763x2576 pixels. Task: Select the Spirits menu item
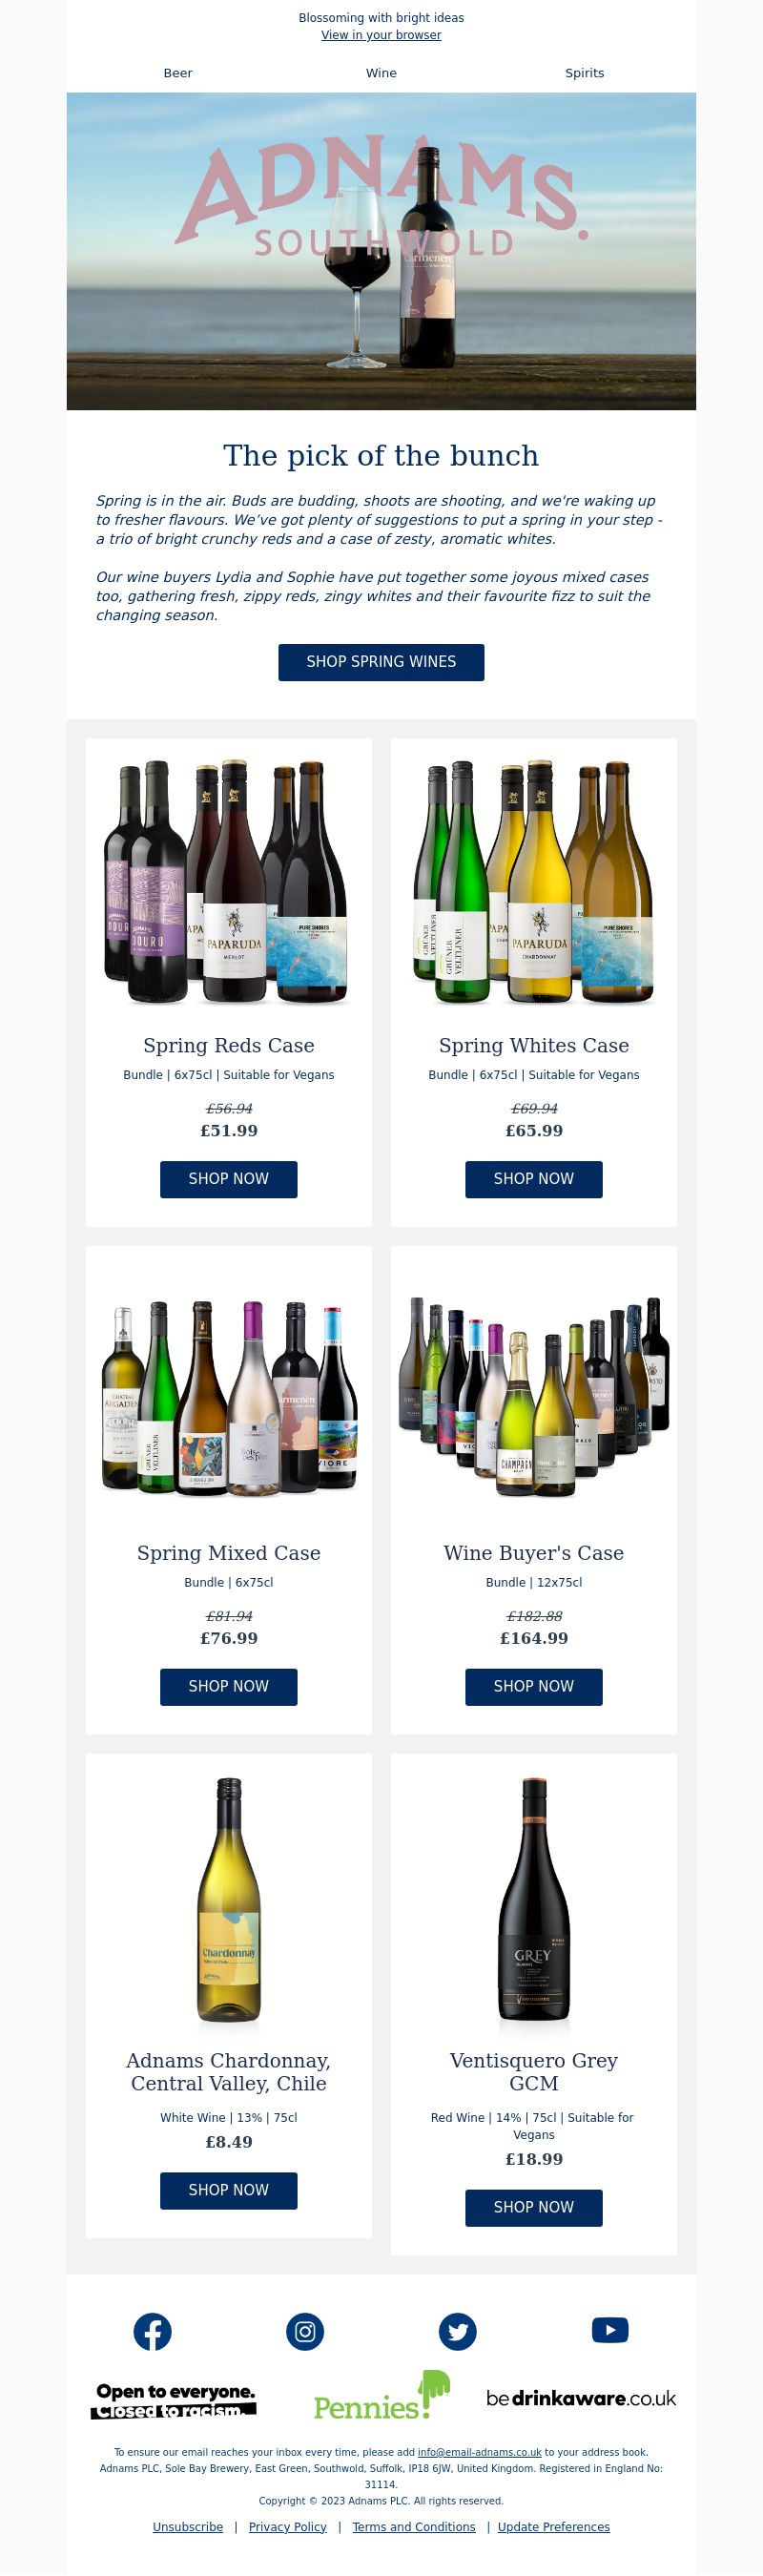584,73
